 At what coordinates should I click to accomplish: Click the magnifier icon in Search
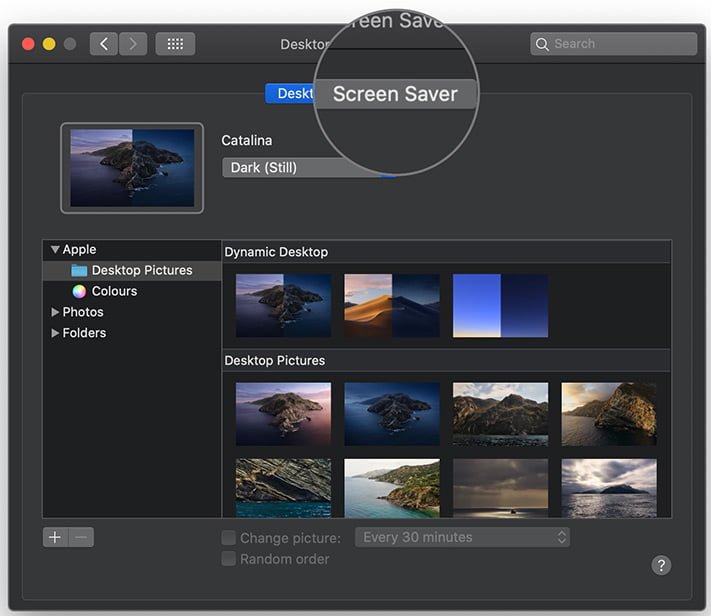point(542,44)
